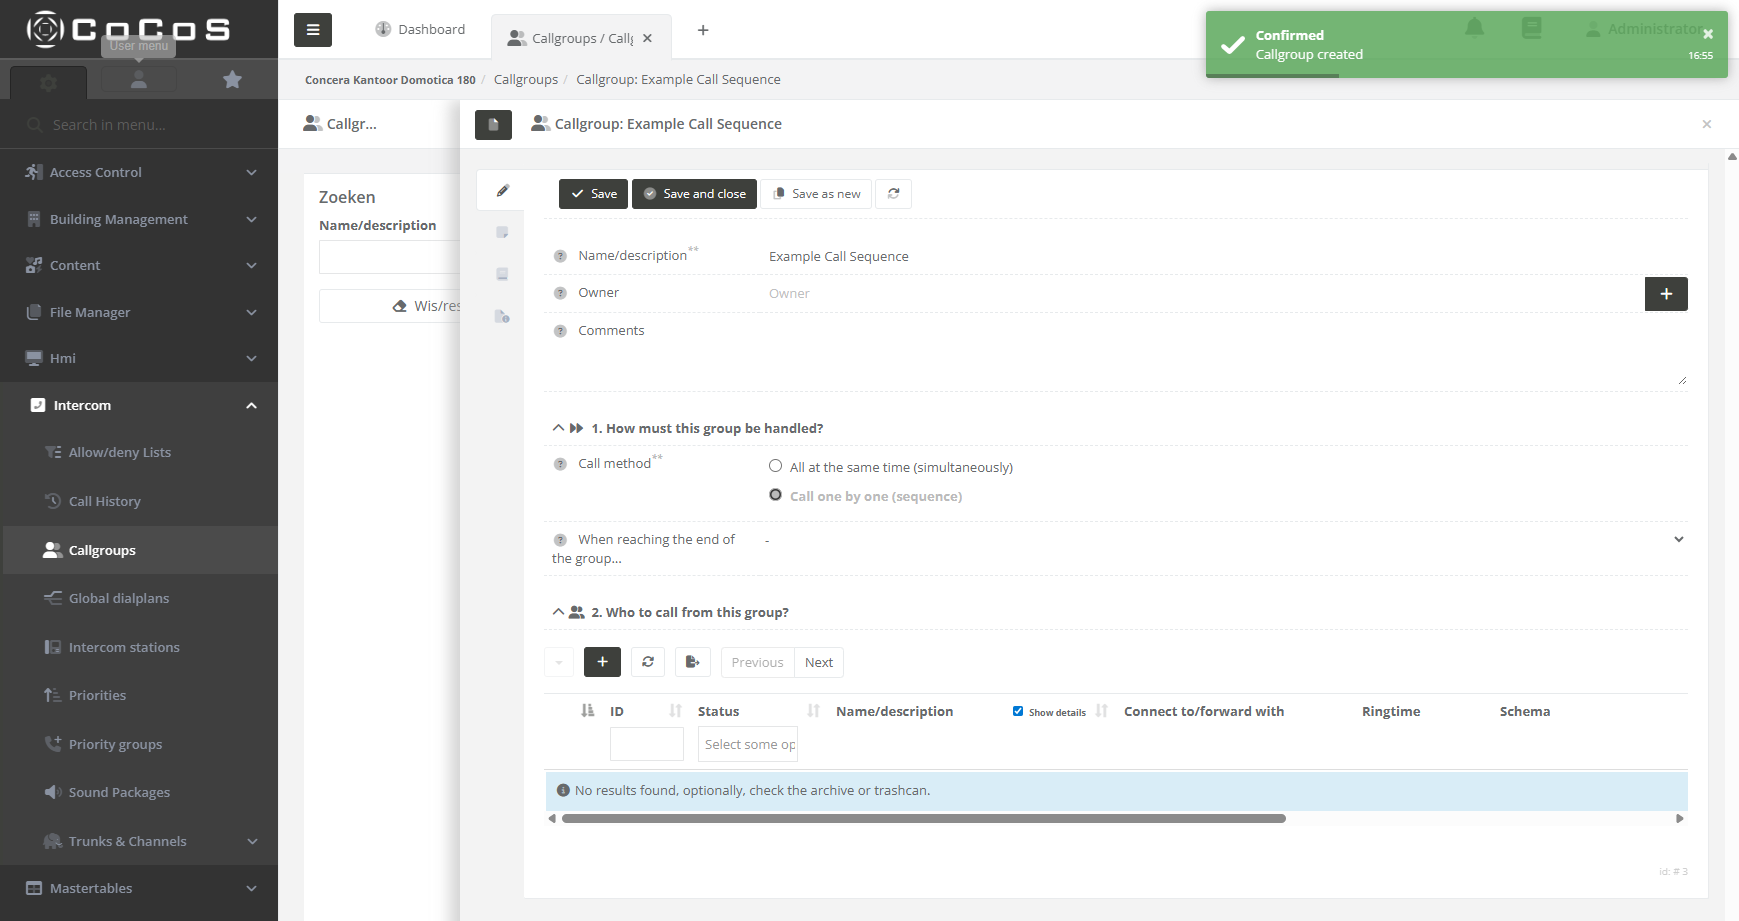Collapse section 1 How must this group be handled
Image resolution: width=1739 pixels, height=921 pixels.
[x=558, y=428]
